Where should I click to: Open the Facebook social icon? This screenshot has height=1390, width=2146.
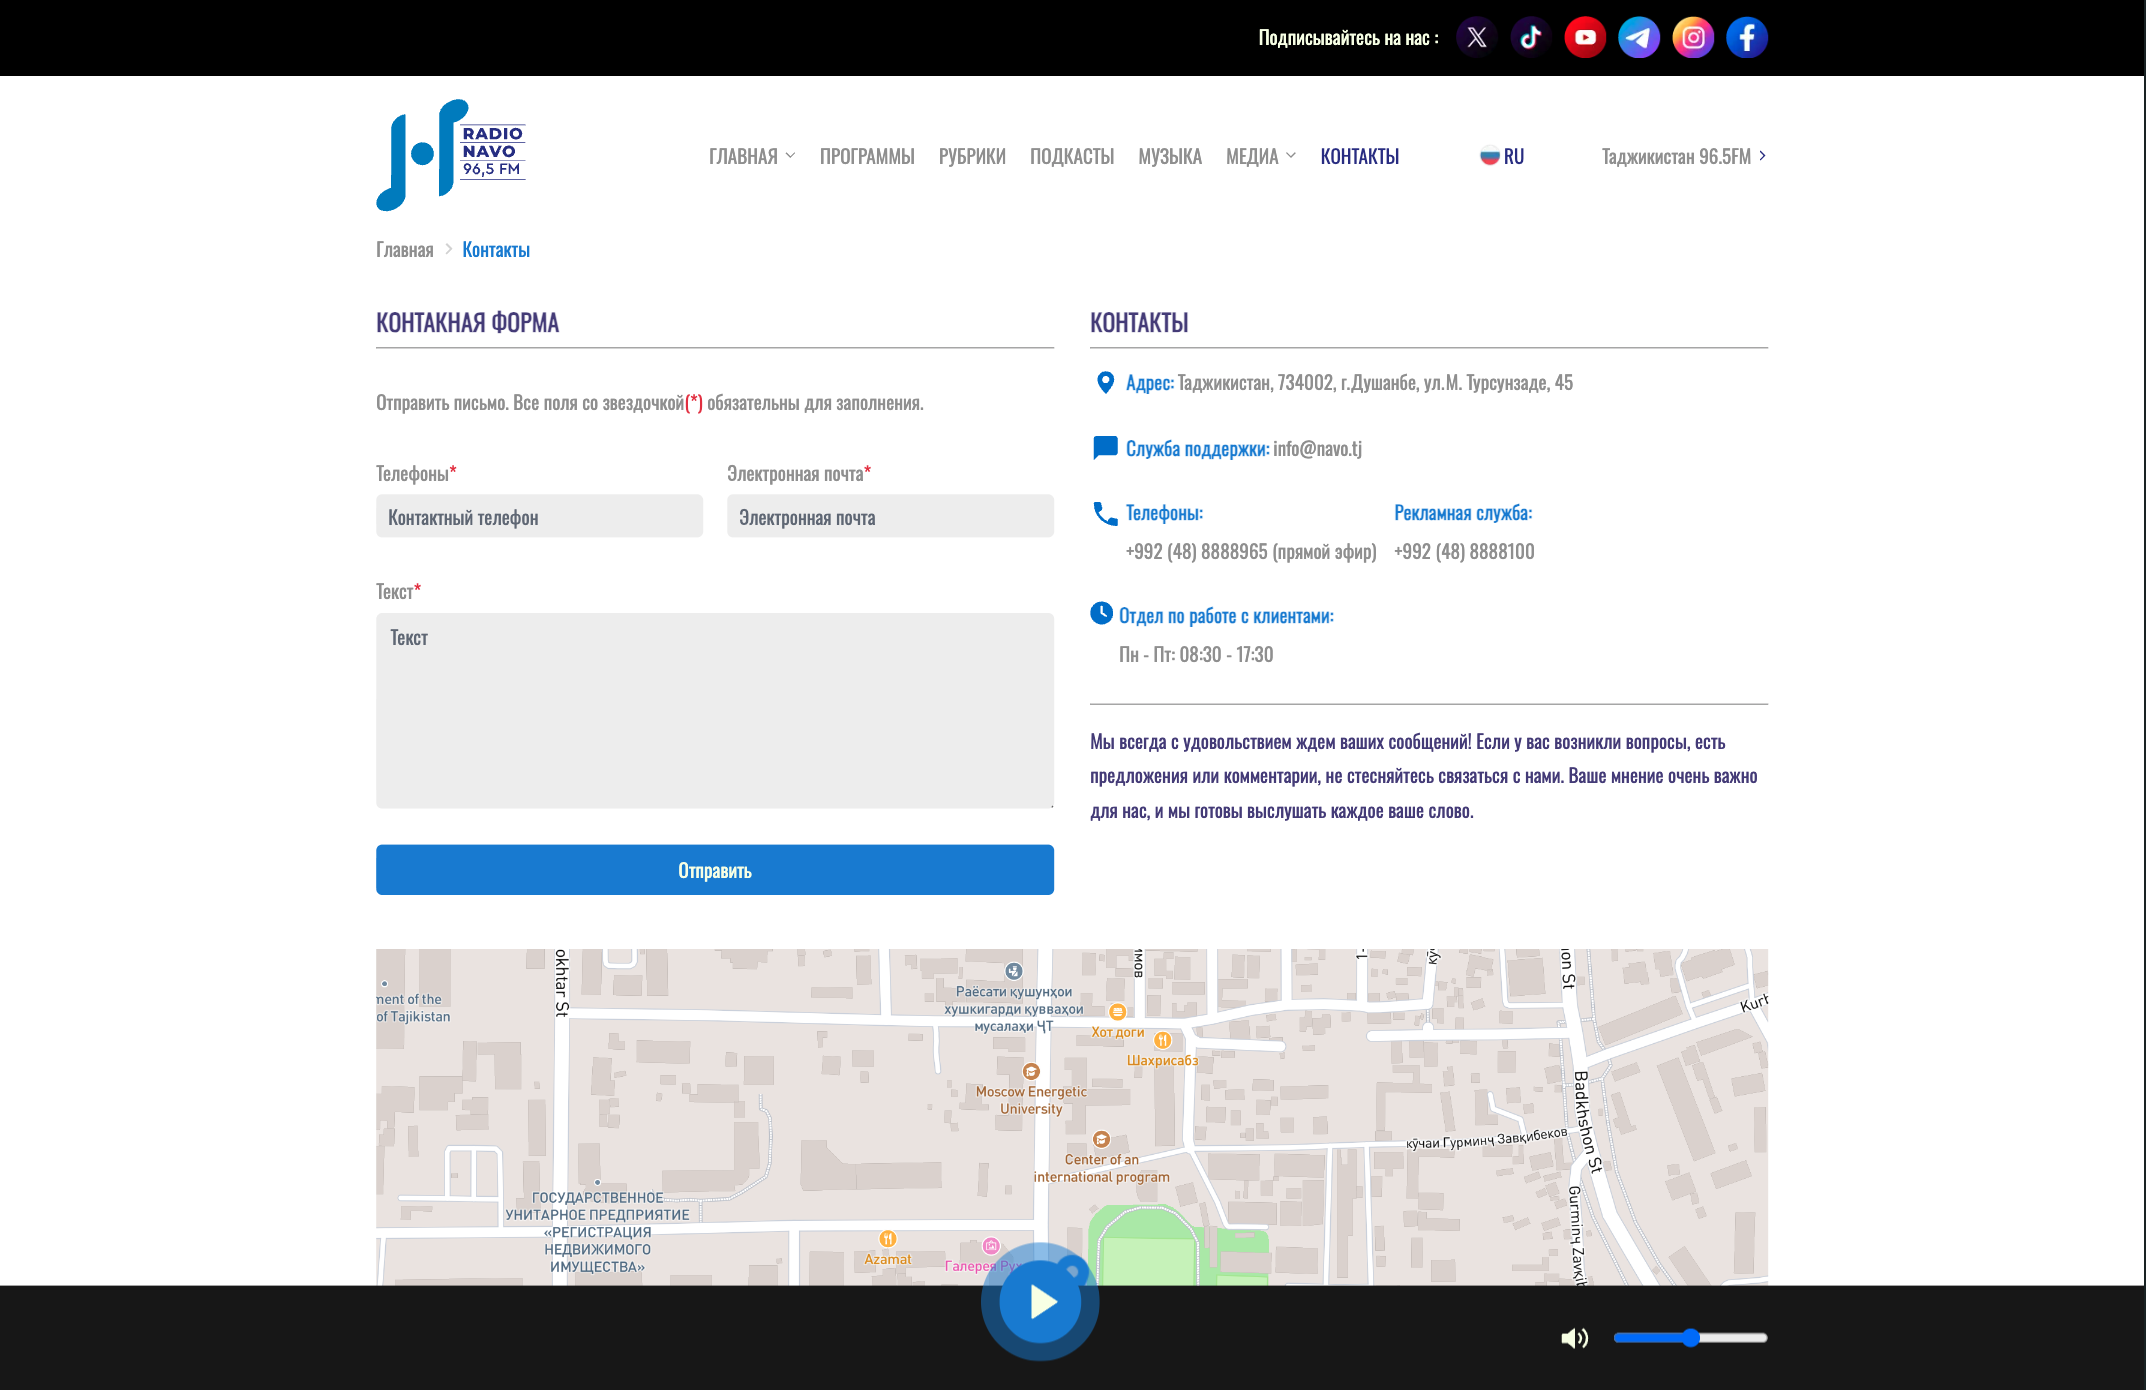(x=1747, y=38)
